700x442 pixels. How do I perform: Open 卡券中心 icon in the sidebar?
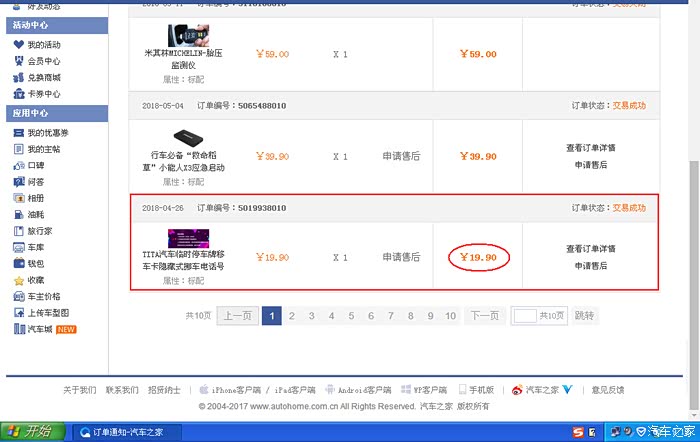coord(19,94)
